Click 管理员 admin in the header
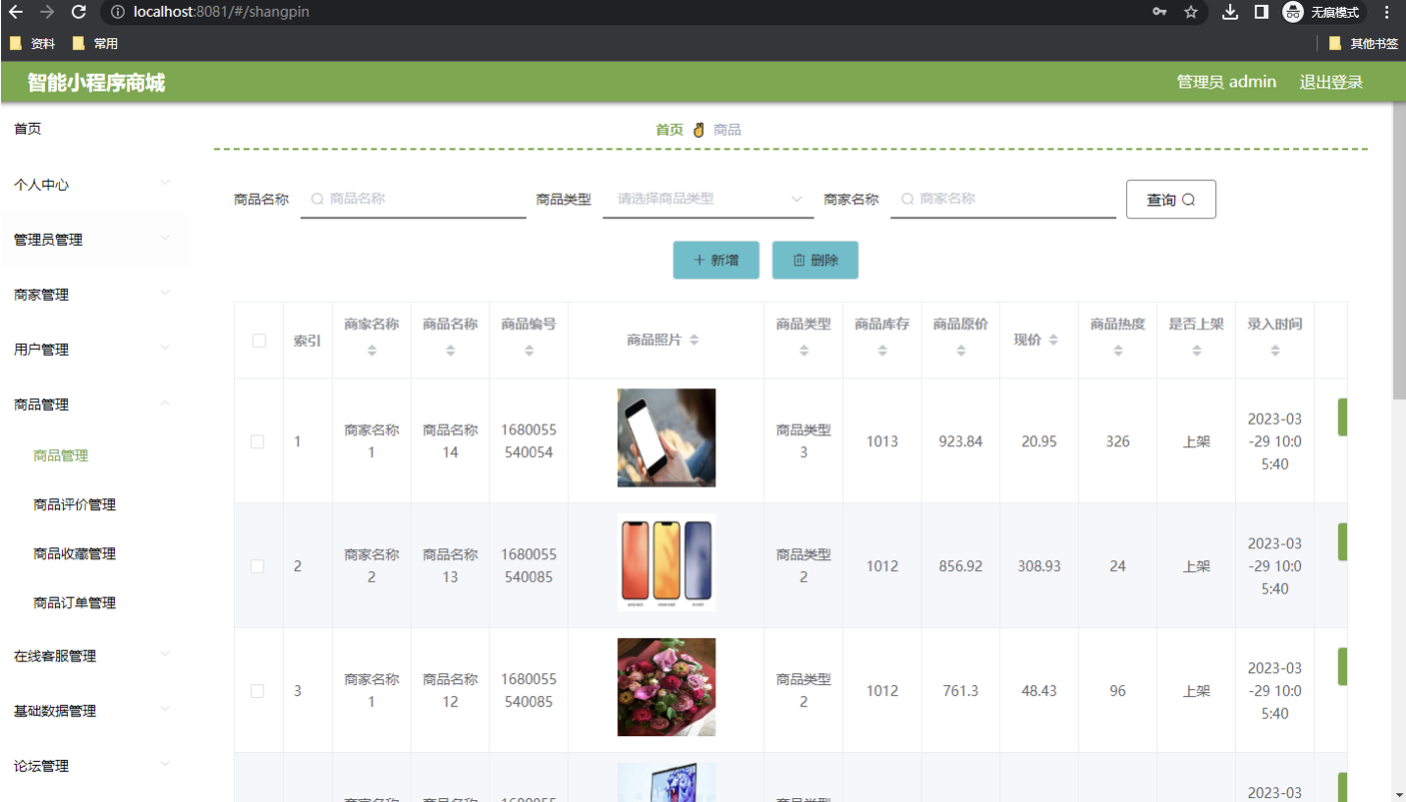Screen dimensions: 1406x802 1226,82
